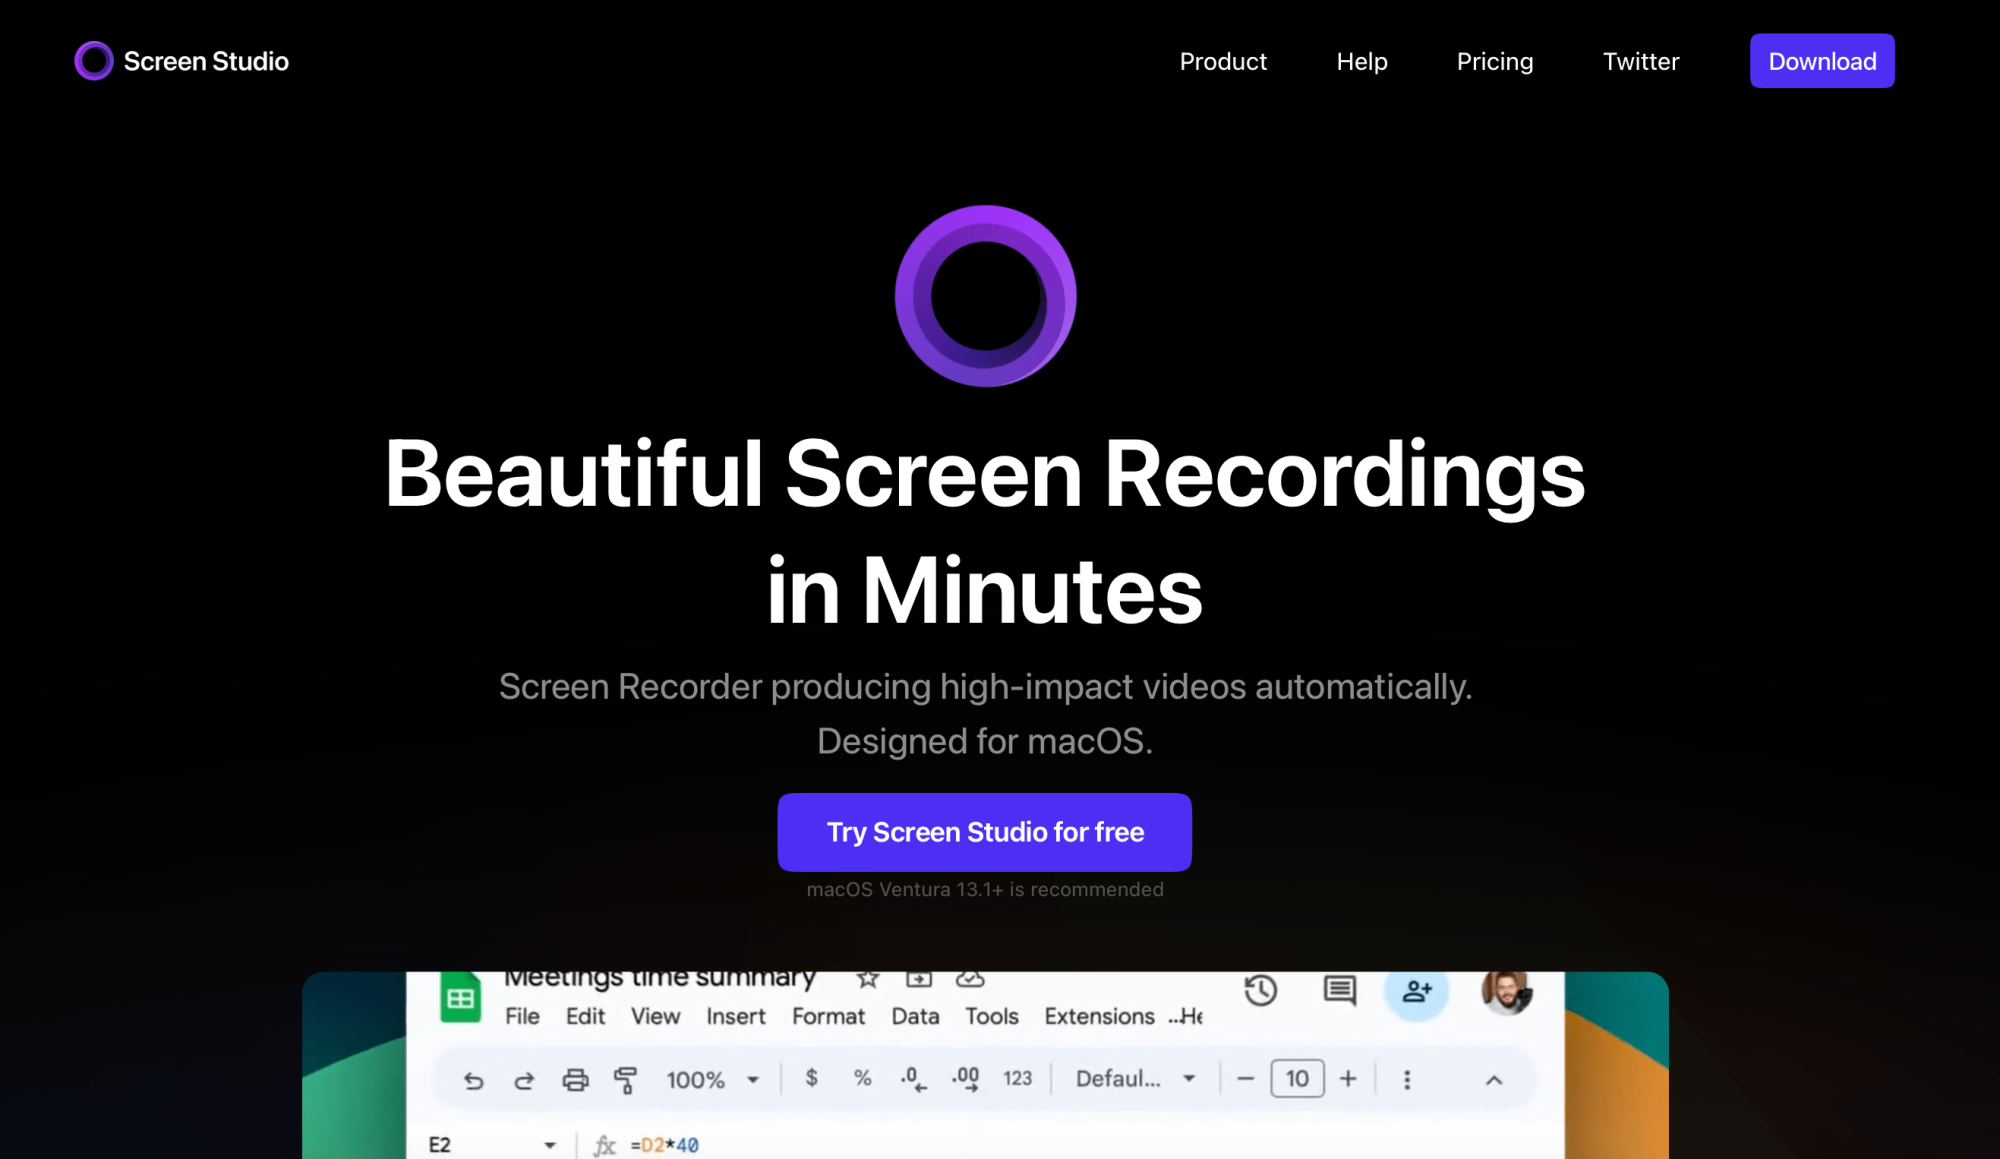The width and height of the screenshot is (2000, 1159).
Task: Click the redo arrow in toolbar
Action: [x=524, y=1080]
